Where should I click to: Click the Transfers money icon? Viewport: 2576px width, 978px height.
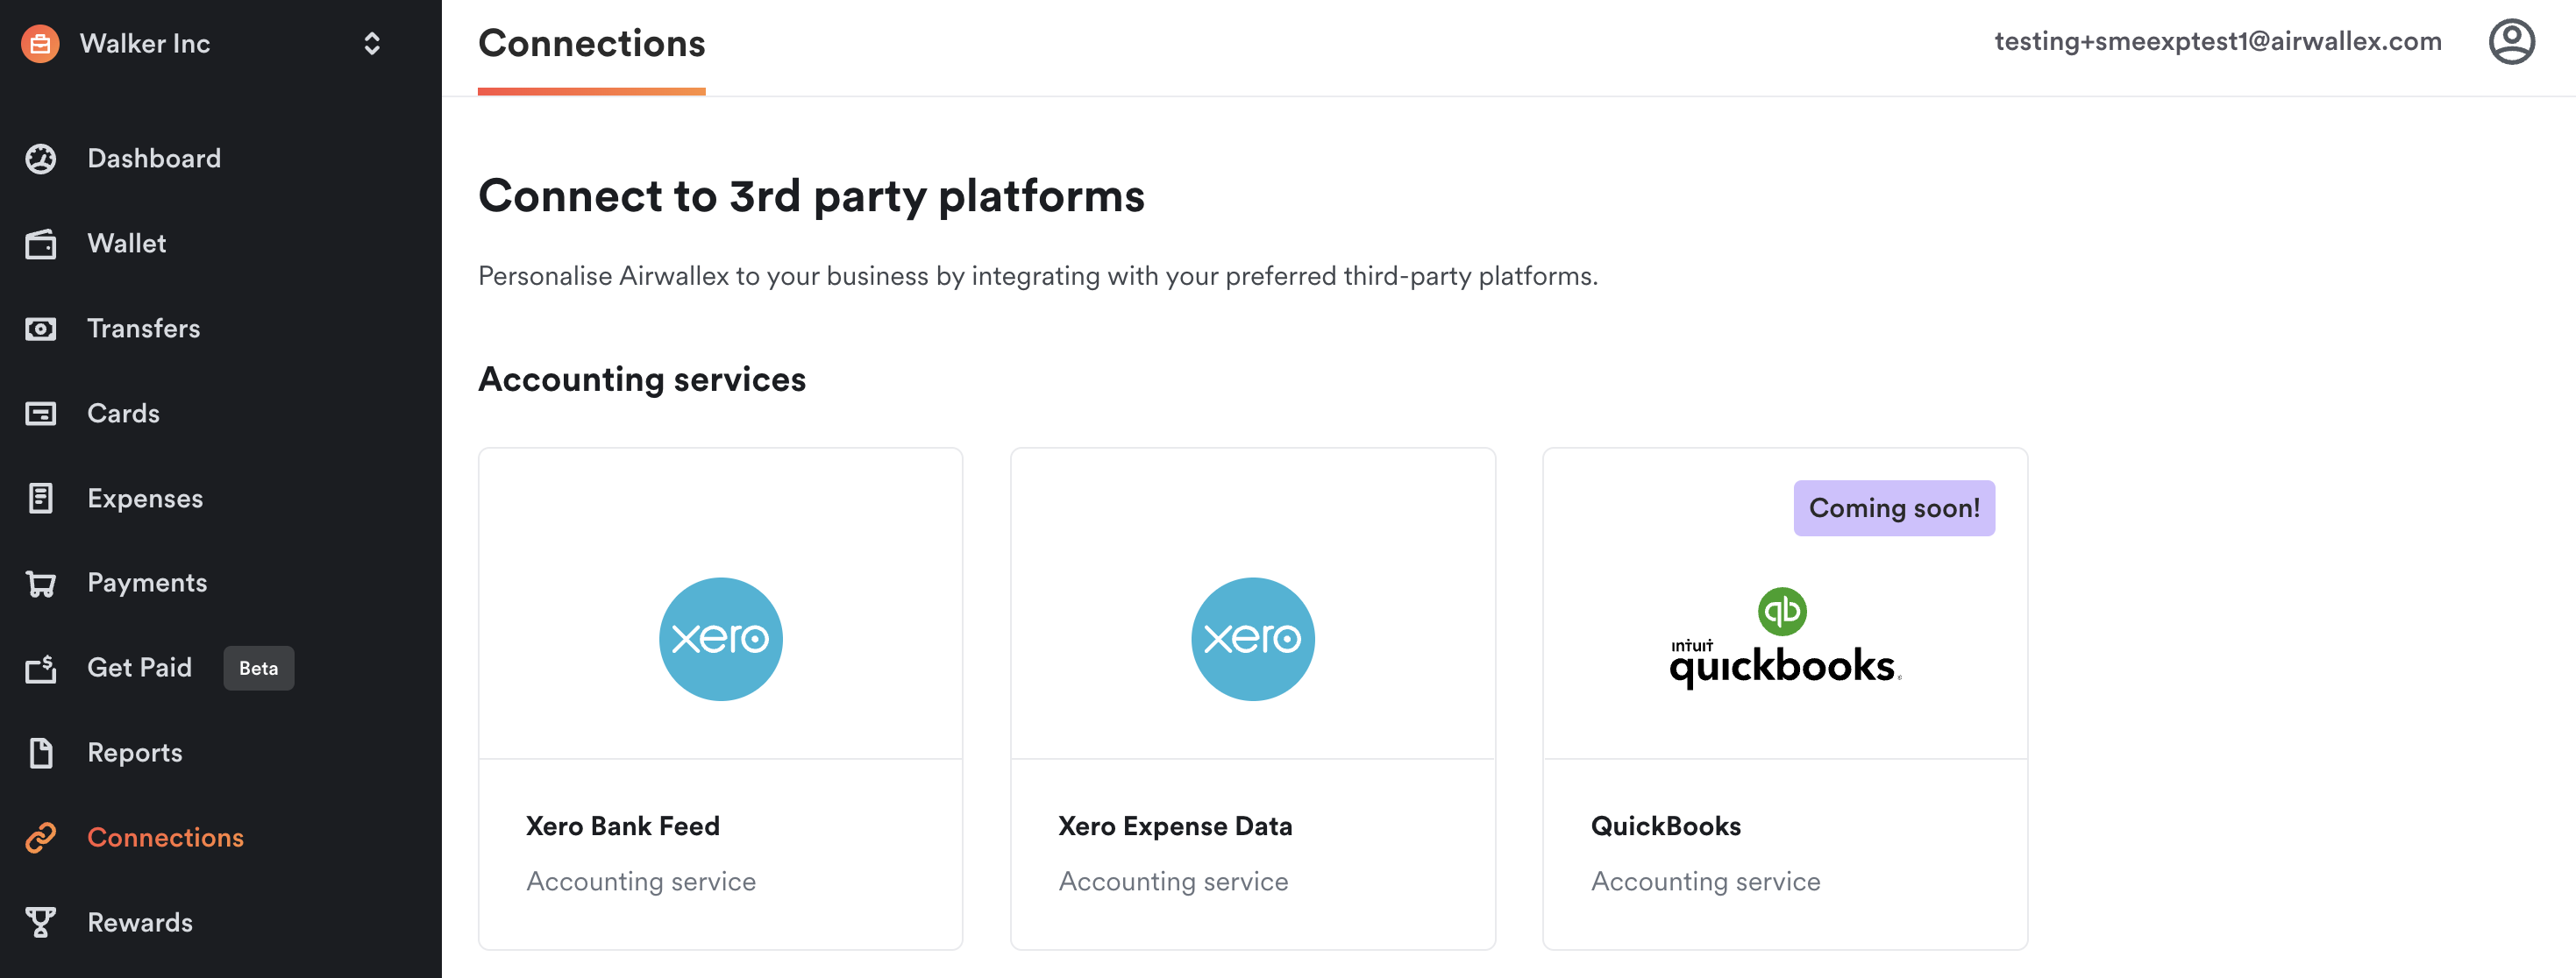point(41,329)
